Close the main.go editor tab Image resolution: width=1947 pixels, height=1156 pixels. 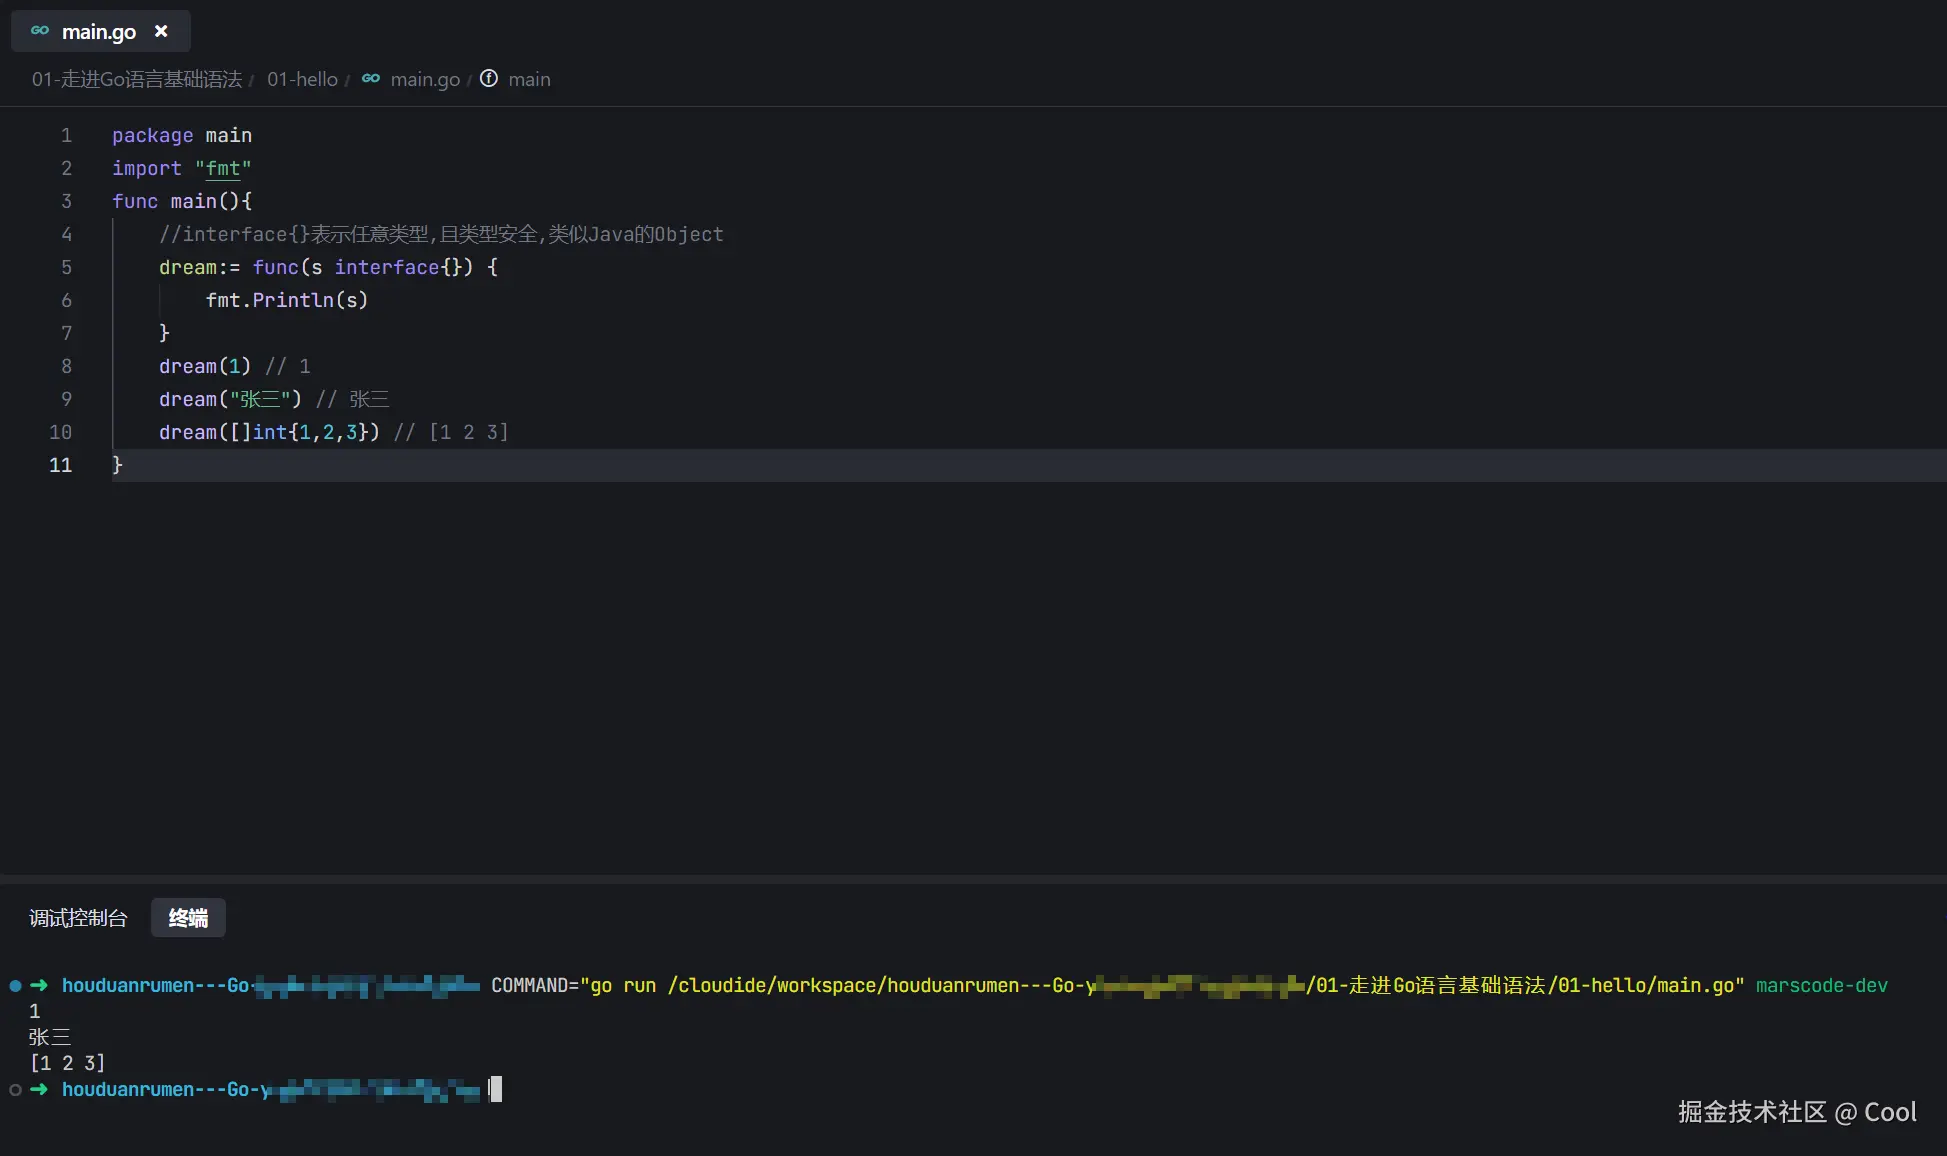tap(161, 31)
